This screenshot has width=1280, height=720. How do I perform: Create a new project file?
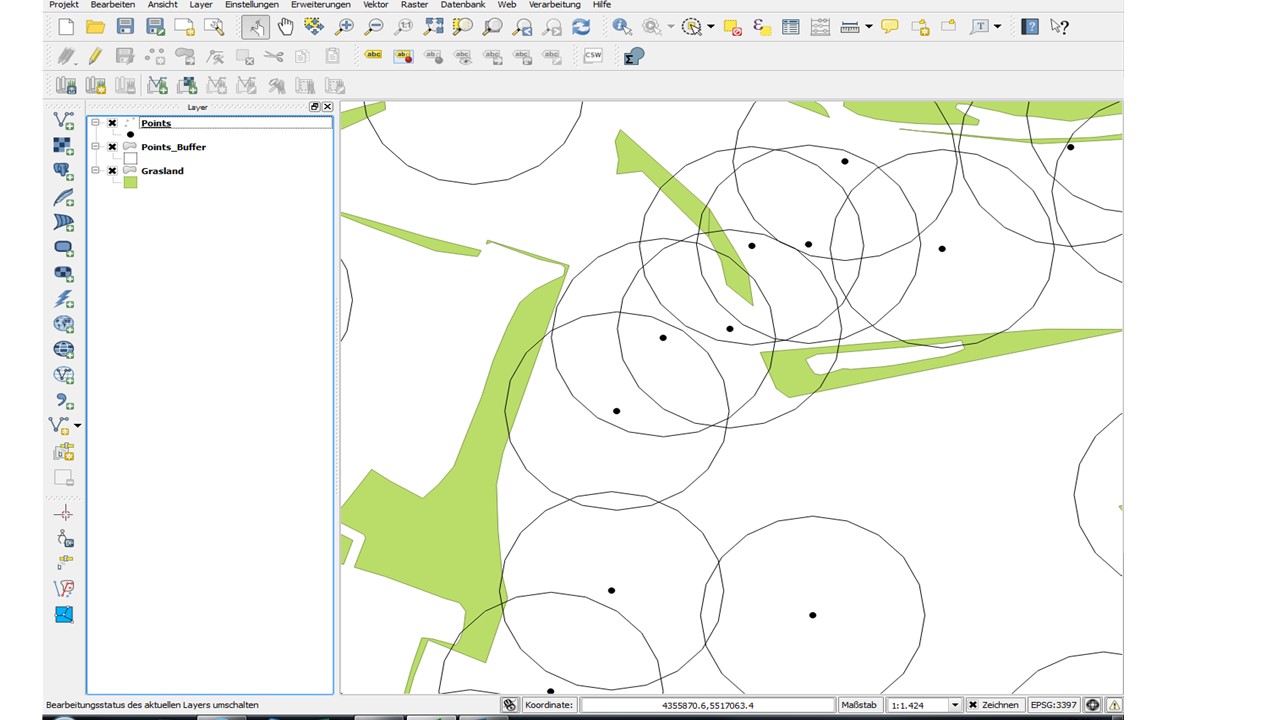[66, 27]
